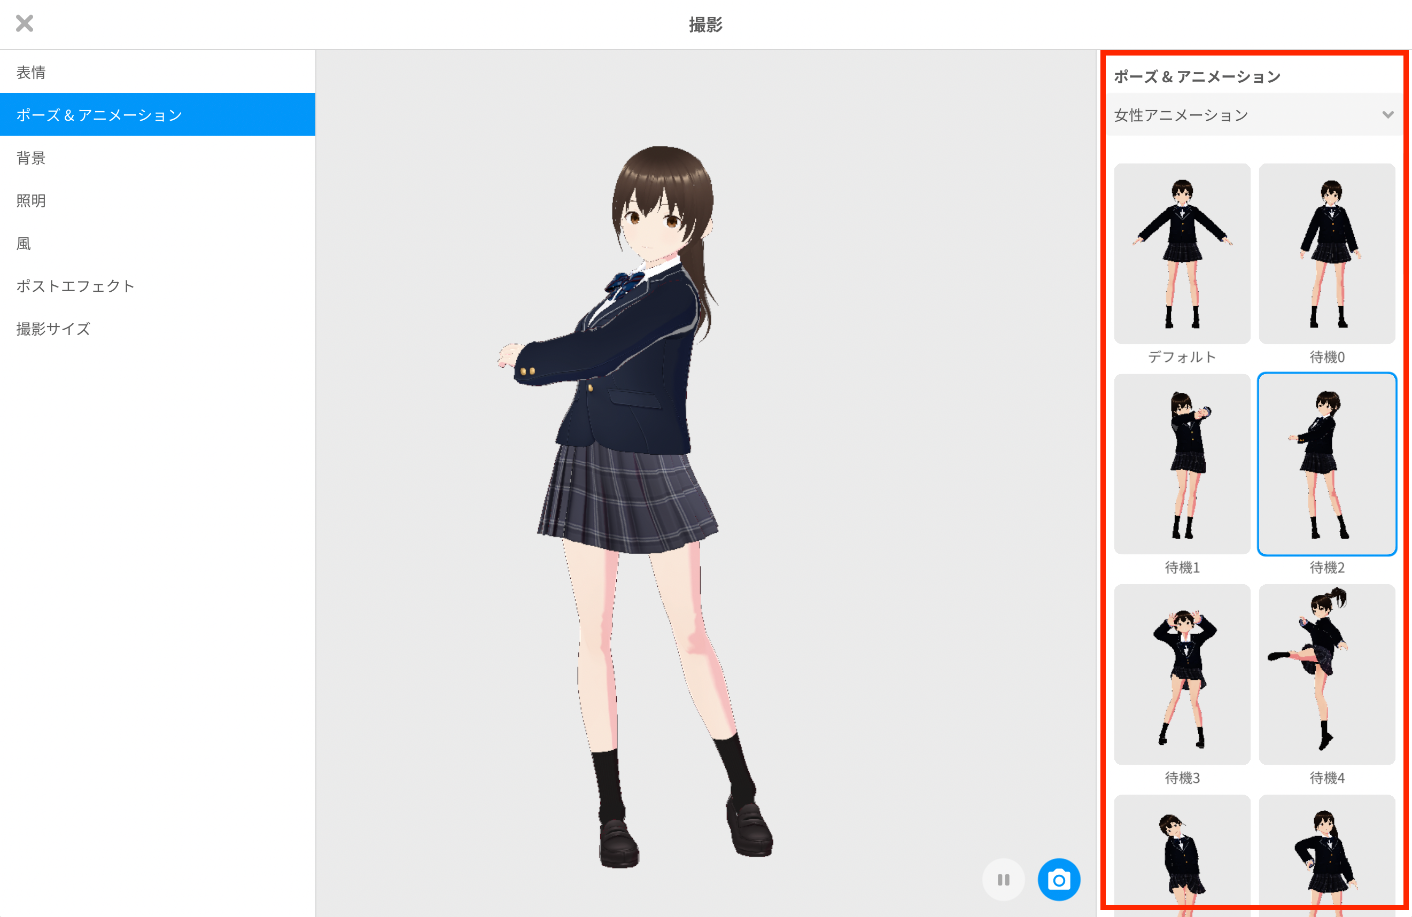Select the 待機0 animation thumbnail

[1327, 254]
